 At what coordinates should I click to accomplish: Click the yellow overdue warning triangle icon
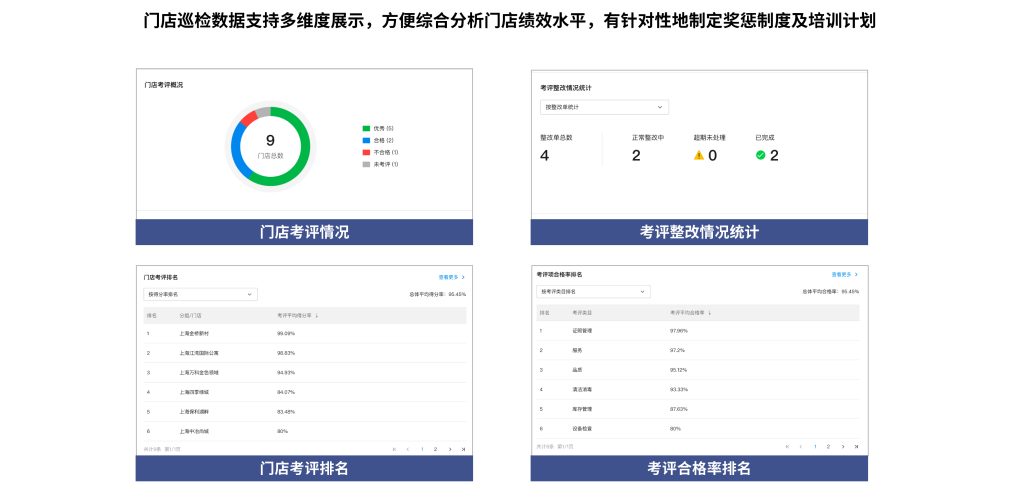pos(699,155)
